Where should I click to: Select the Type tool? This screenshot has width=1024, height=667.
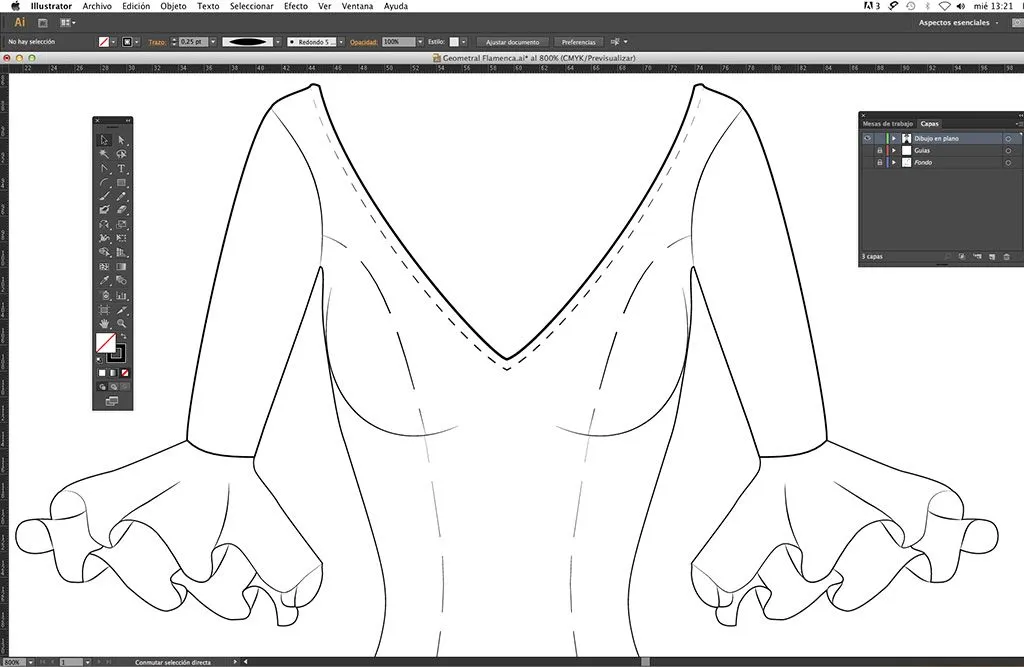click(121, 169)
